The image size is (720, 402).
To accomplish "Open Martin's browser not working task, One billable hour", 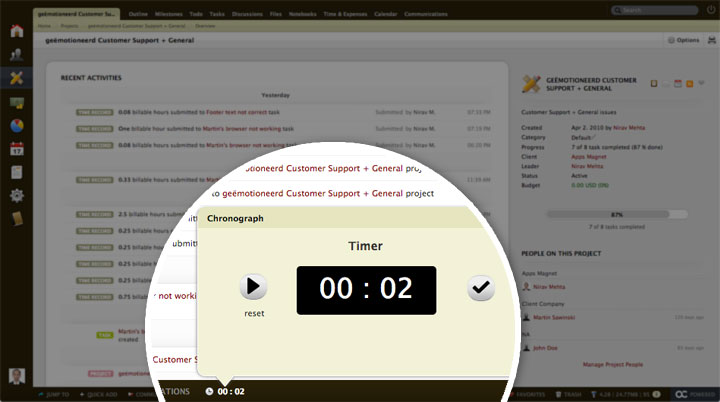I will click(x=242, y=129).
